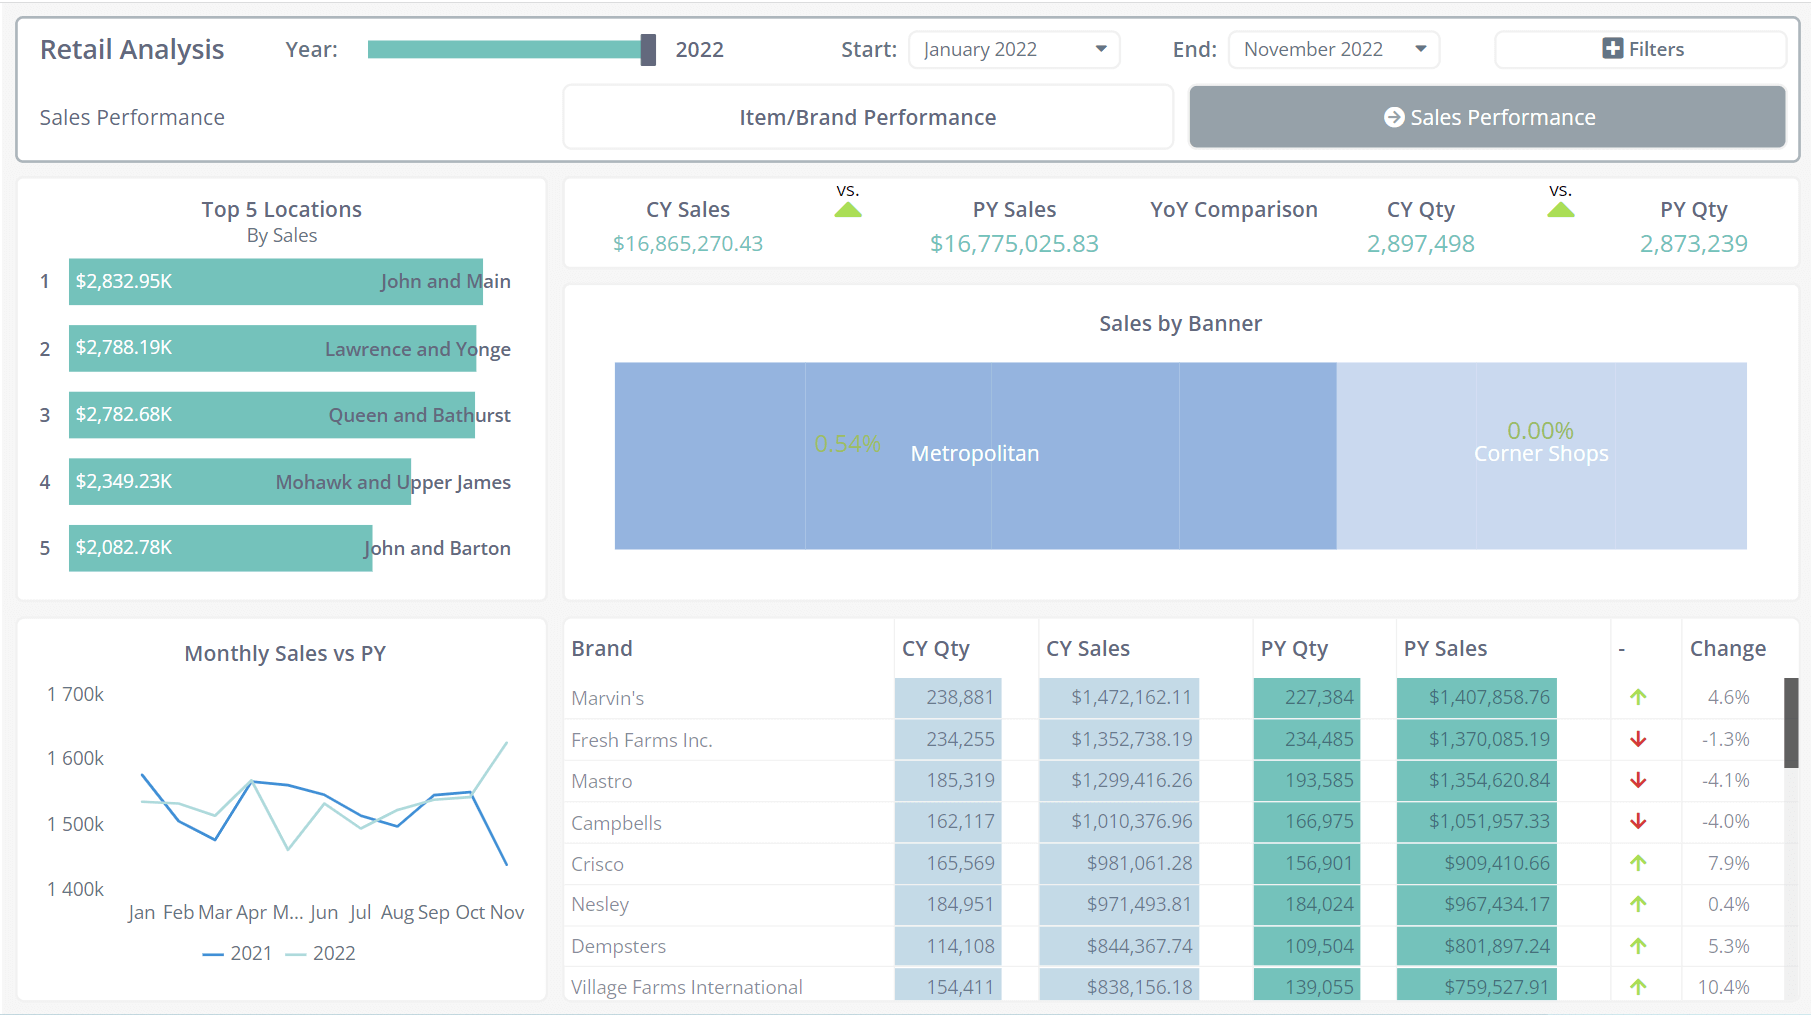Click the red down arrow for Mastro
1811x1015 pixels.
tap(1637, 781)
